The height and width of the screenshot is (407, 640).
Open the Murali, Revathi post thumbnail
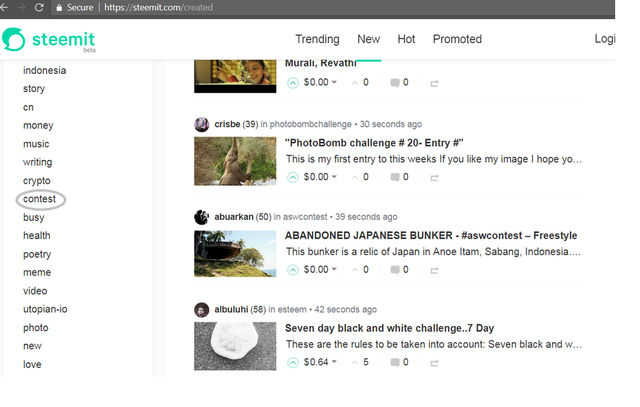[x=235, y=76]
